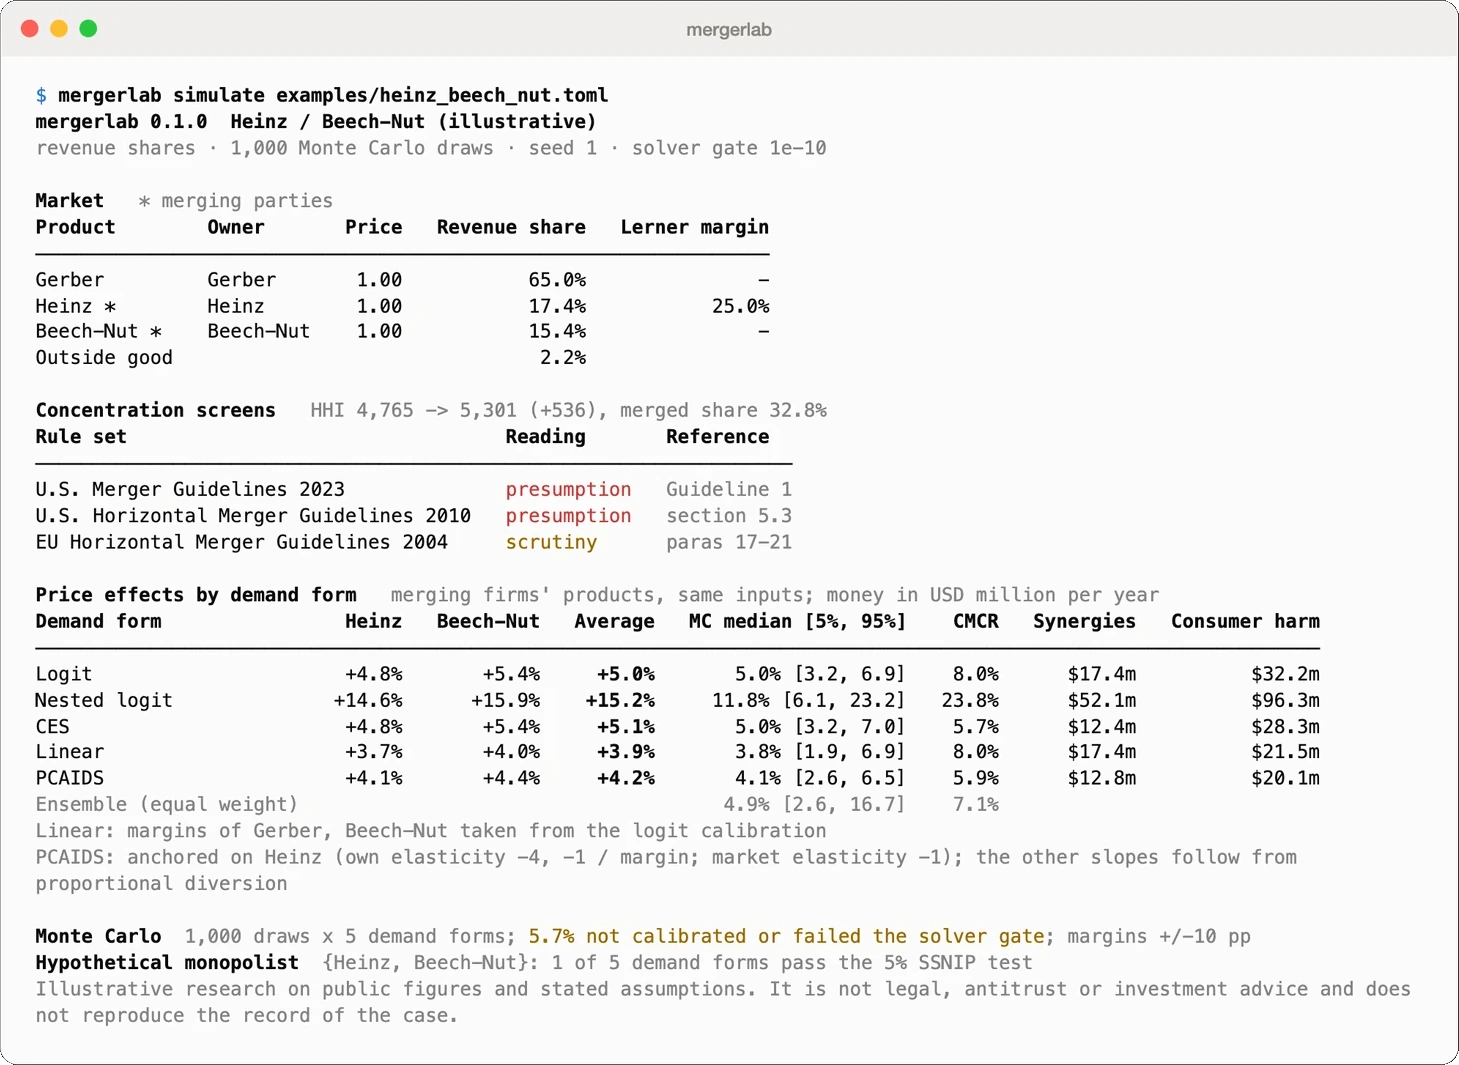This screenshot has width=1459, height=1065.
Task: Click the 'Ensemble (equal weight)' row label
Action: click(167, 805)
